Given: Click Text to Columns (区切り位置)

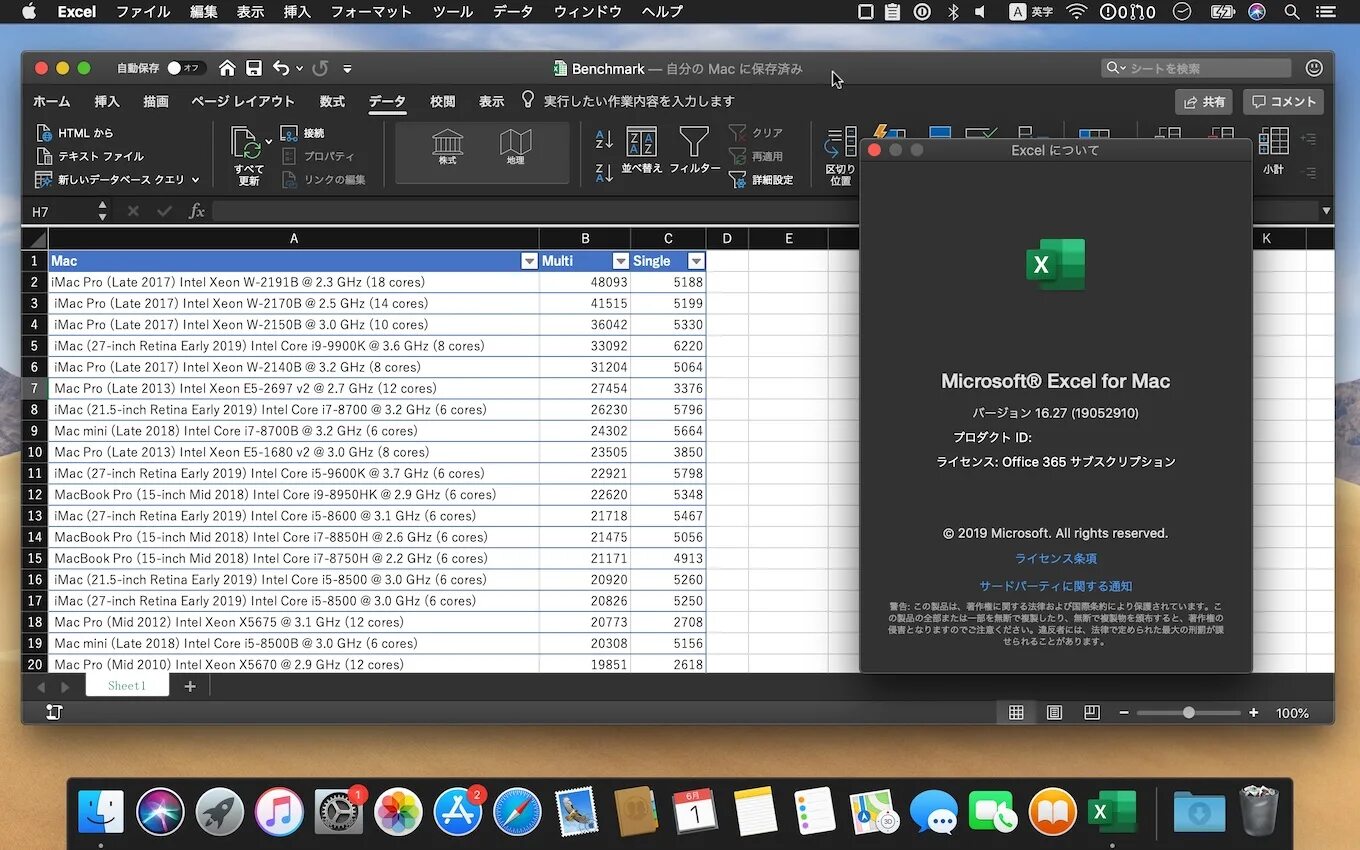Looking at the screenshot, I should (840, 156).
